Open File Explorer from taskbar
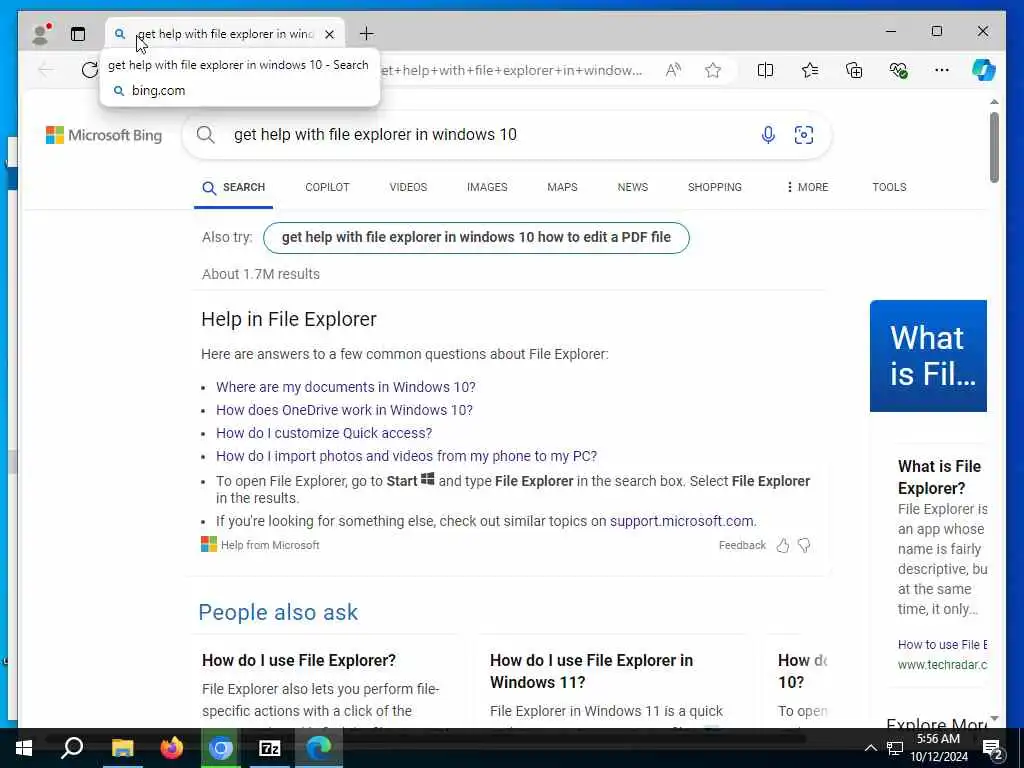The image size is (1024, 768). click(x=122, y=748)
